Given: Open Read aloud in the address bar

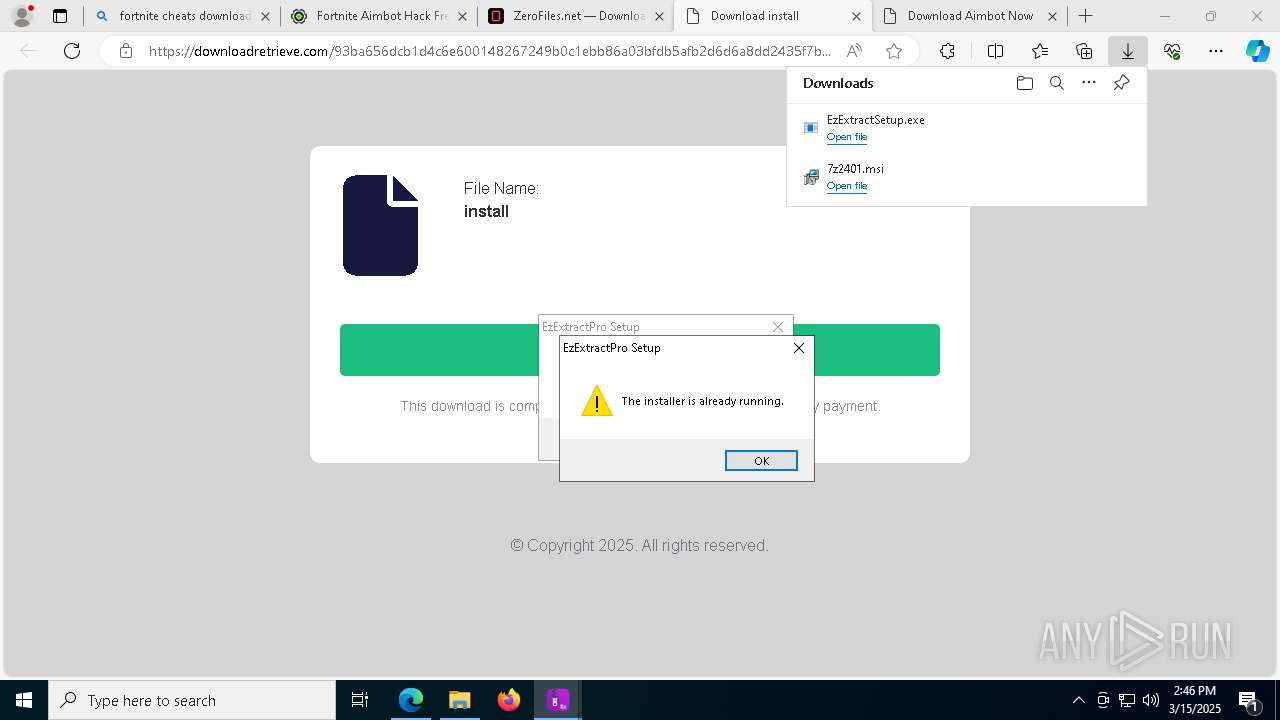Looking at the screenshot, I should coord(854,51).
